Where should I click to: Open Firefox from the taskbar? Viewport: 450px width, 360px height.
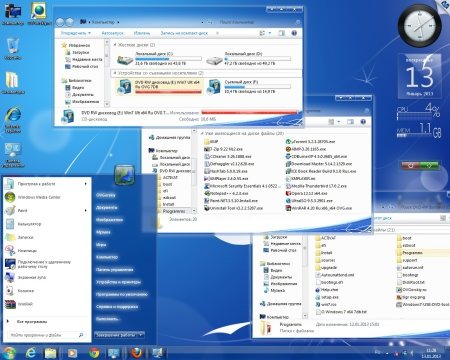click(136, 353)
